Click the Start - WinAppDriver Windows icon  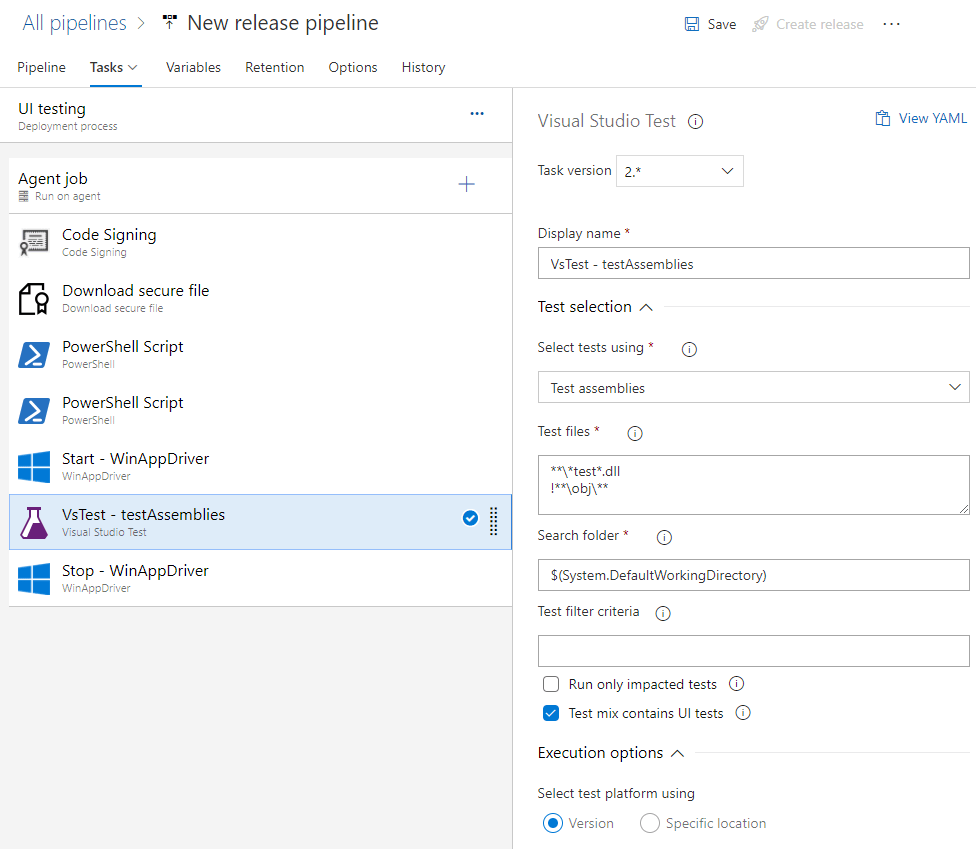click(35, 467)
